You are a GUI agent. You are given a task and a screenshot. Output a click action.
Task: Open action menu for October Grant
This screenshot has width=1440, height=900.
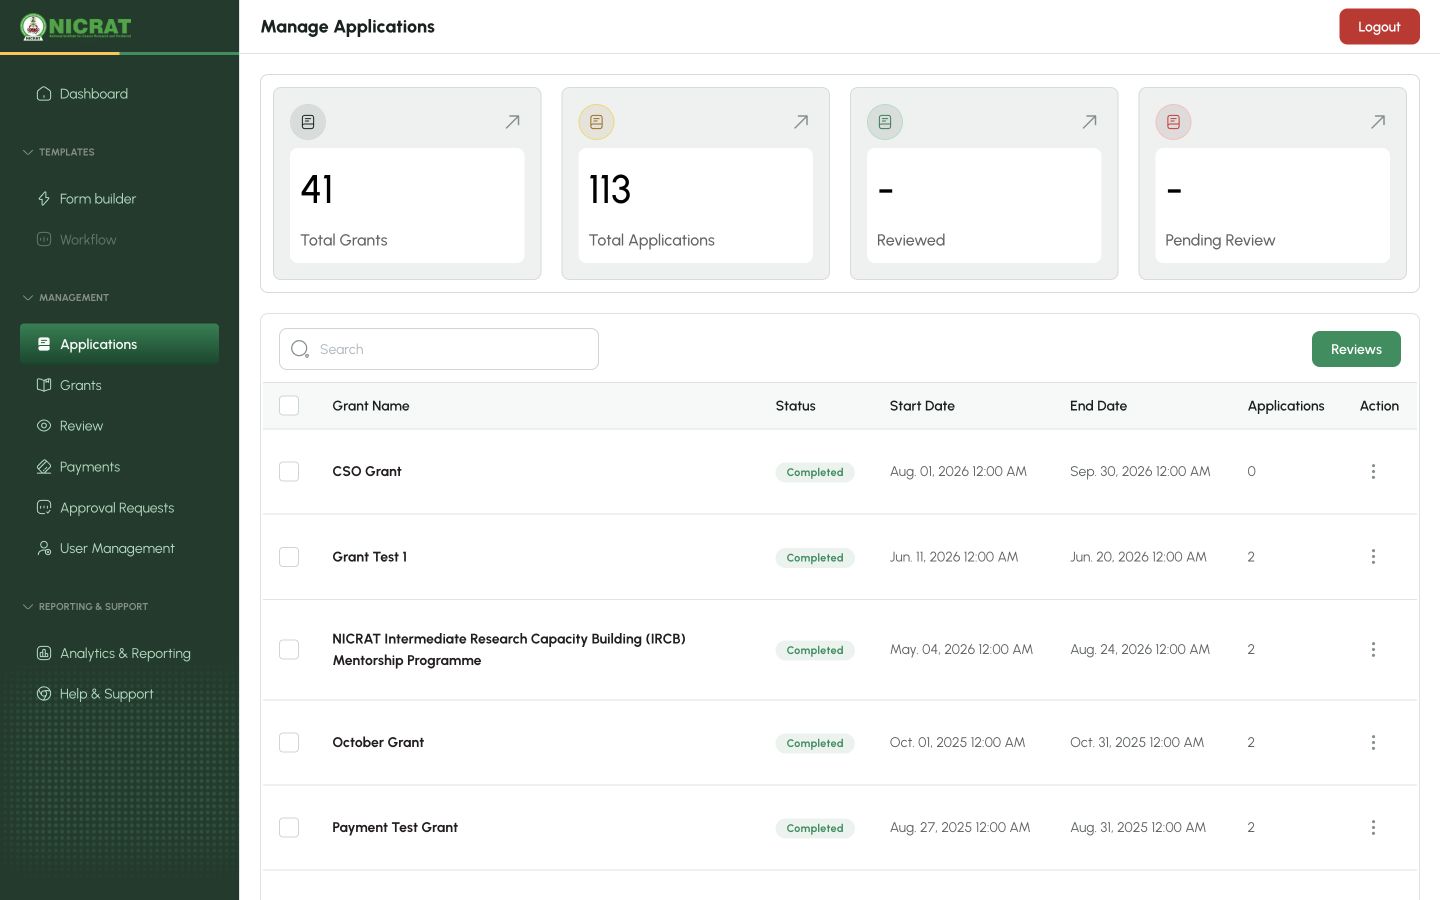pyautogui.click(x=1373, y=742)
